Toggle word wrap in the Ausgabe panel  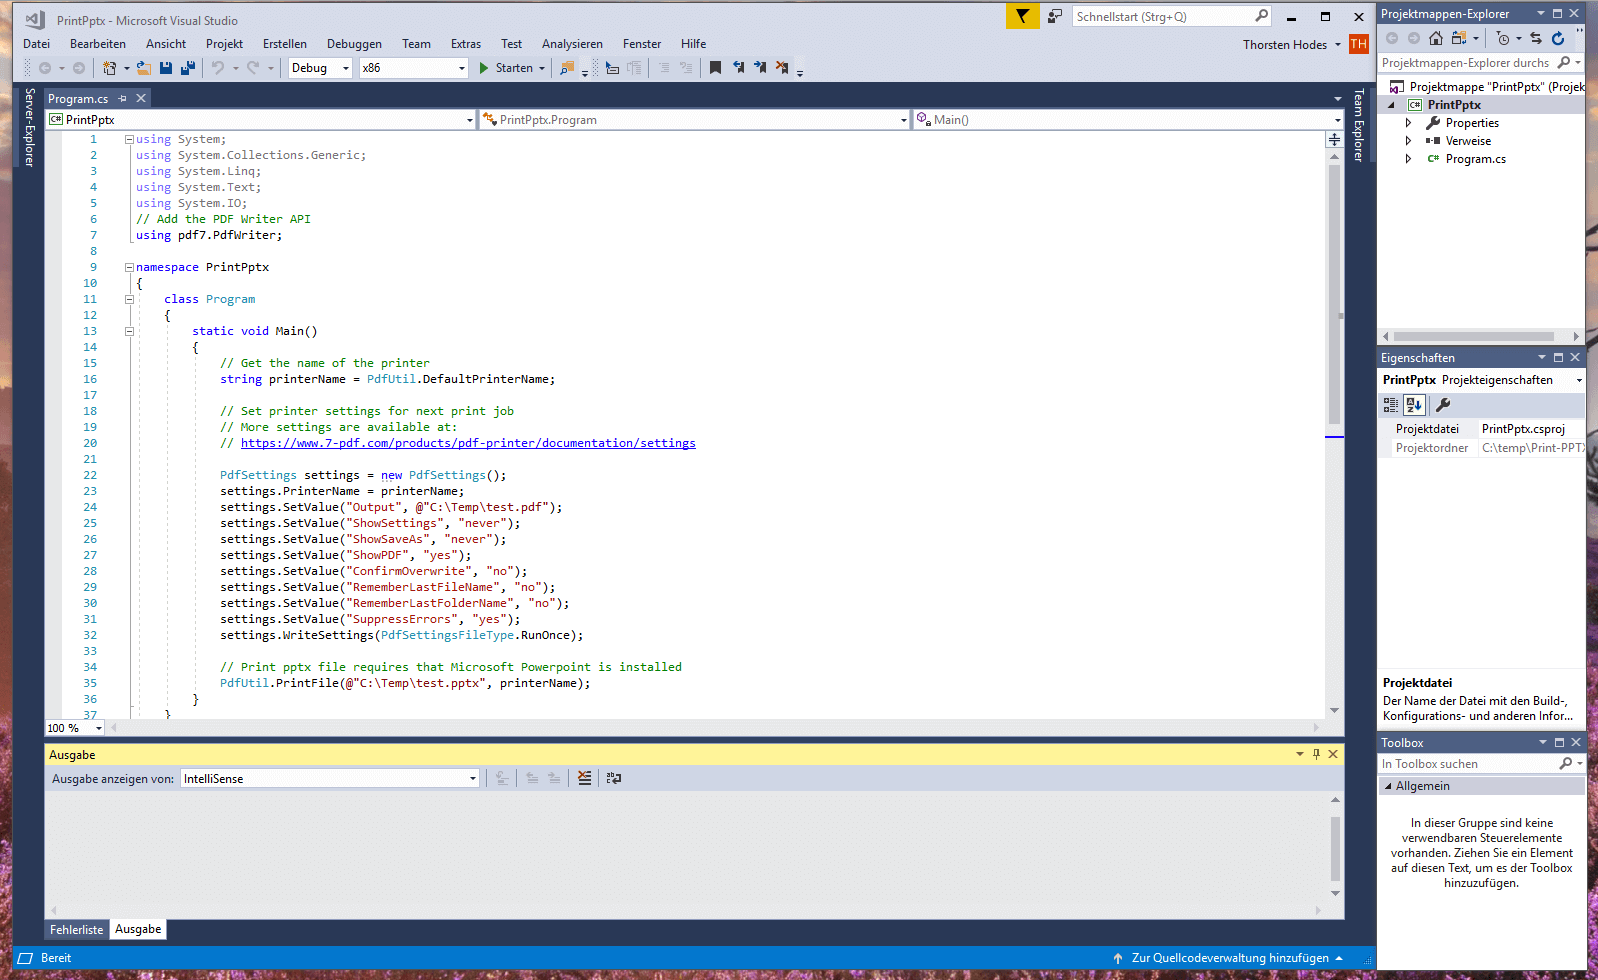(614, 778)
